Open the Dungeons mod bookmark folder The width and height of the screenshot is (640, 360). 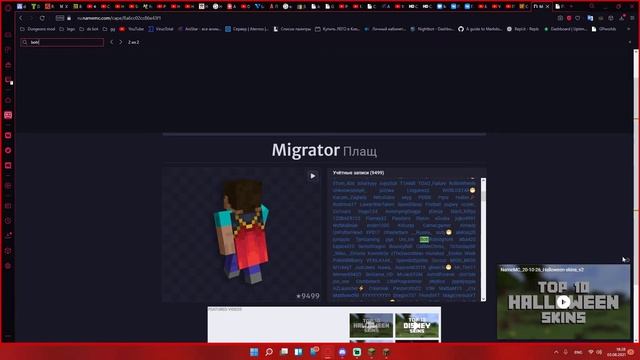[38, 29]
